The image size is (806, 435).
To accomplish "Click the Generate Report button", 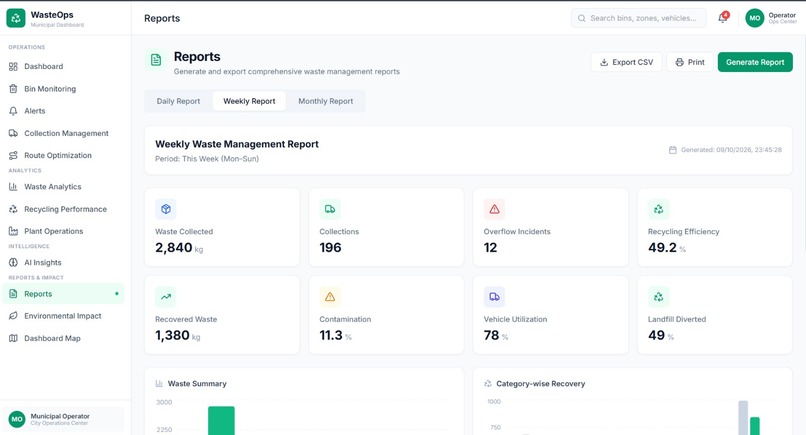I will pos(755,62).
